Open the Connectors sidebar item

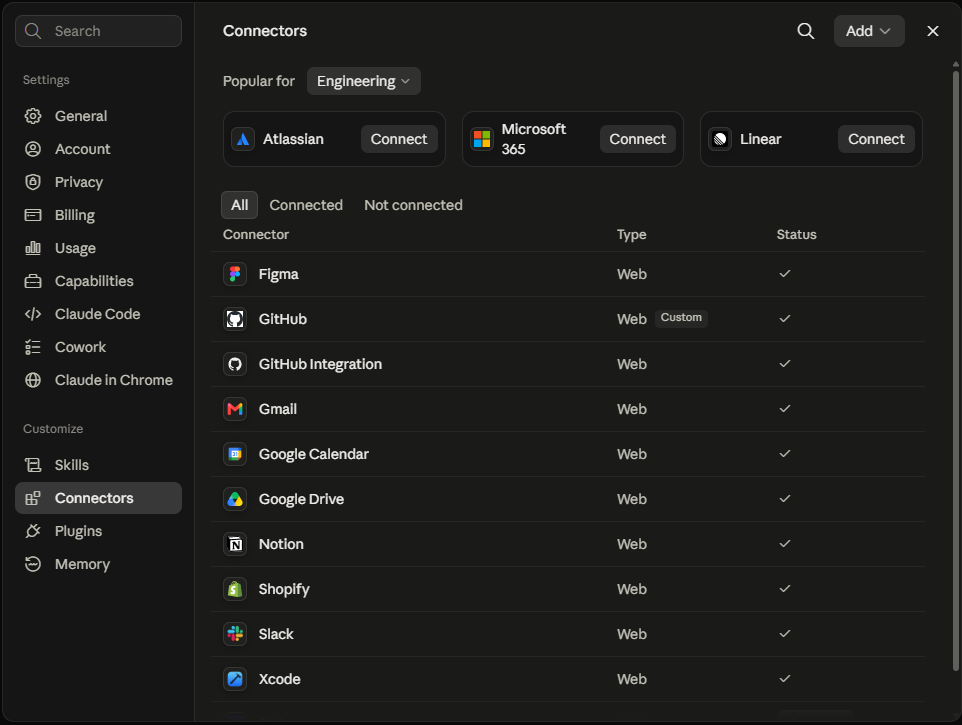[98, 498]
